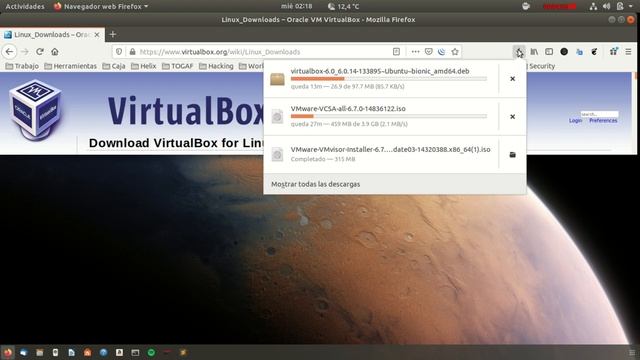Click the VirtualBox cube logo
Image resolution: width=640 pixels, height=360 pixels.
pyautogui.click(x=35, y=109)
